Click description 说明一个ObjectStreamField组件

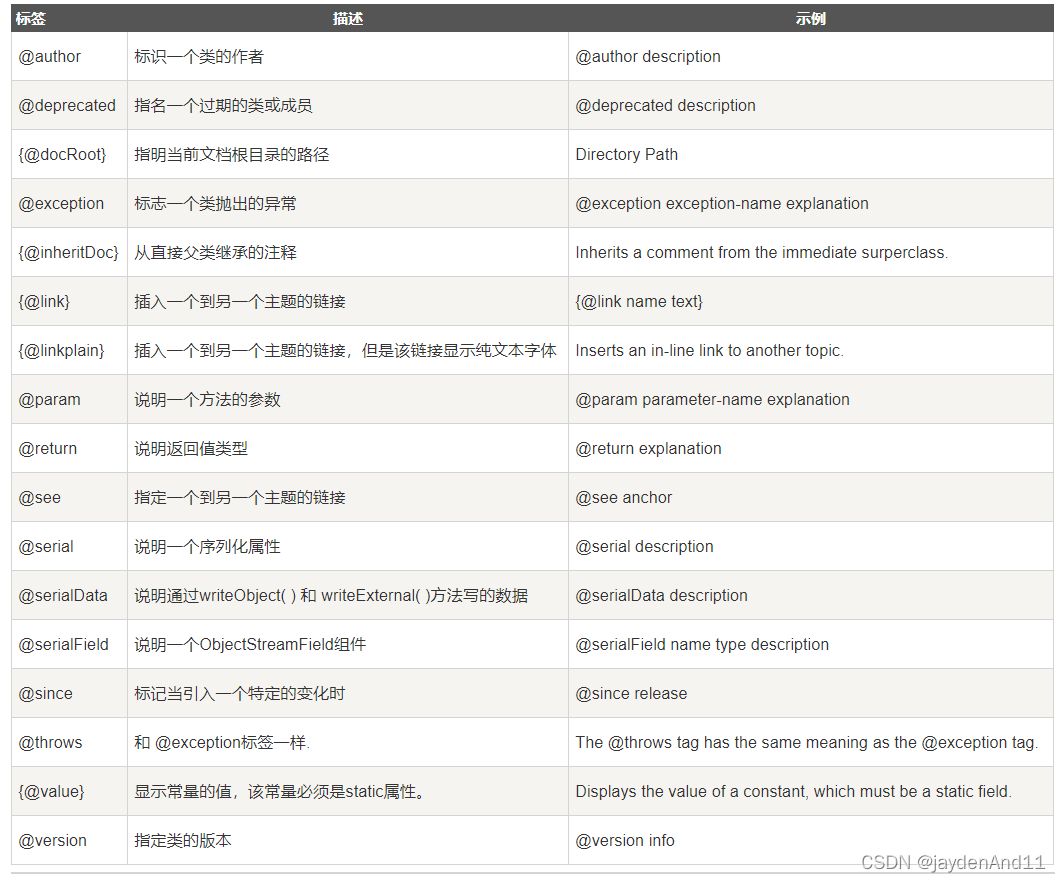[250, 644]
